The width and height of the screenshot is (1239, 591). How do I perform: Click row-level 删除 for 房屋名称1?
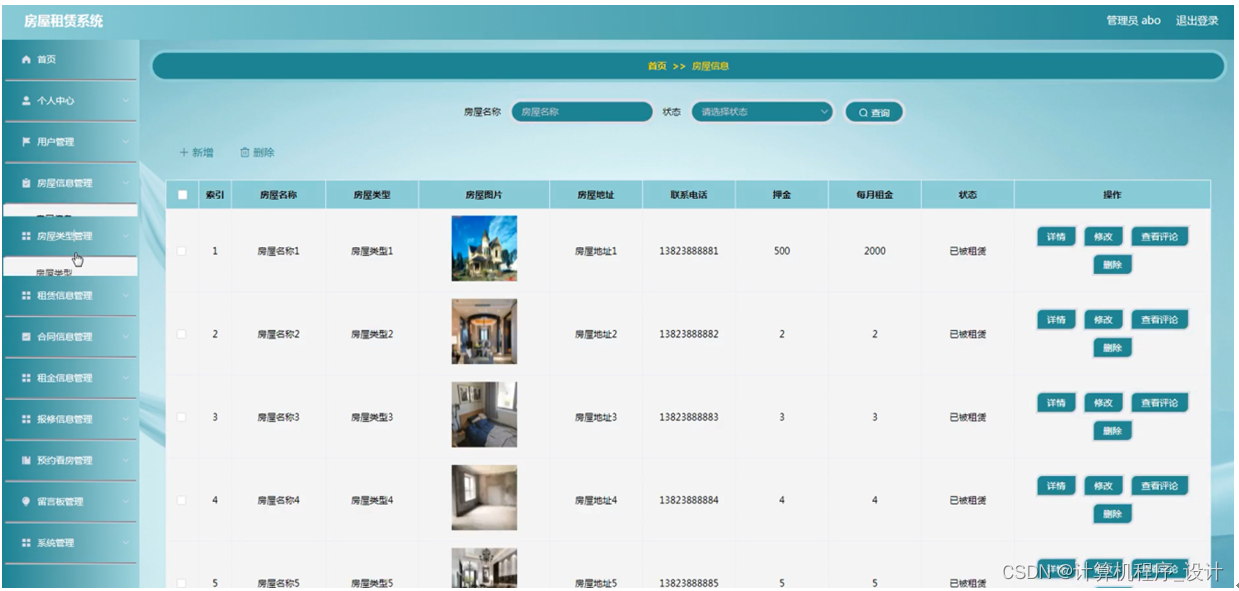pyautogui.click(x=1112, y=265)
